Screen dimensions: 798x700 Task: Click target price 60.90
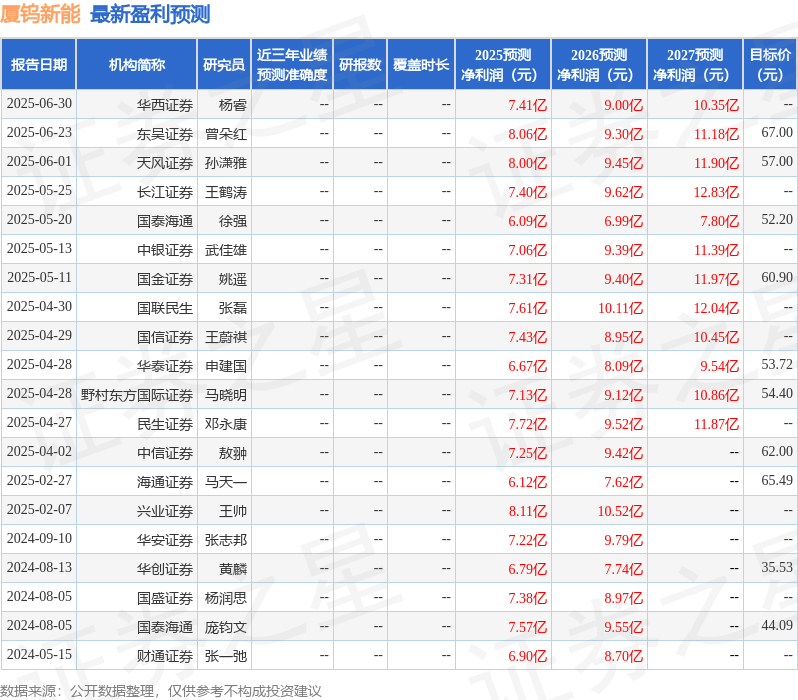(777, 278)
